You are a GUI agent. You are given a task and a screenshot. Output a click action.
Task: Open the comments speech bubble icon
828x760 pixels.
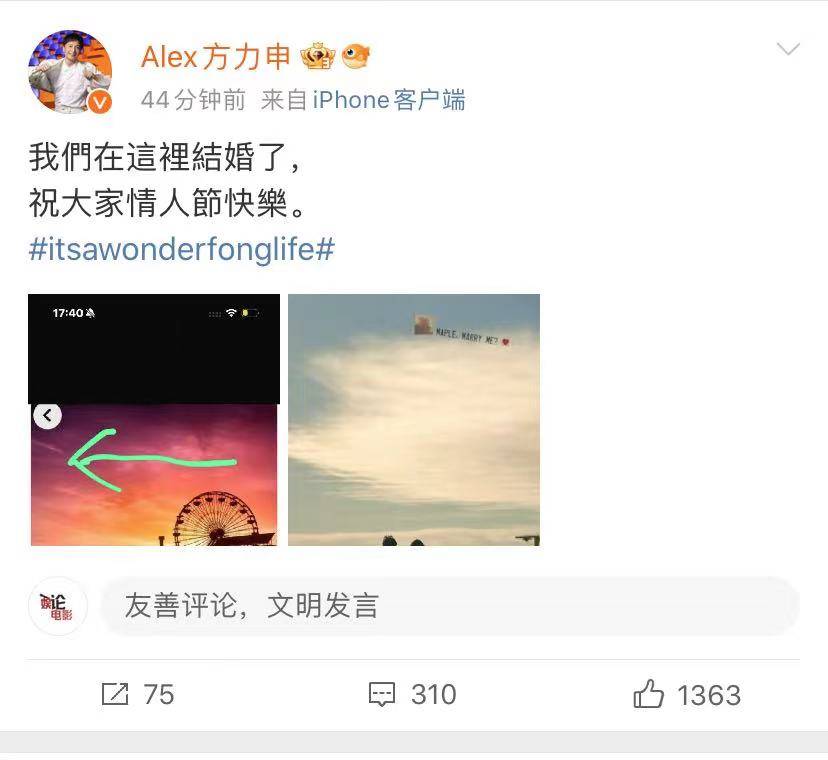tap(382, 694)
